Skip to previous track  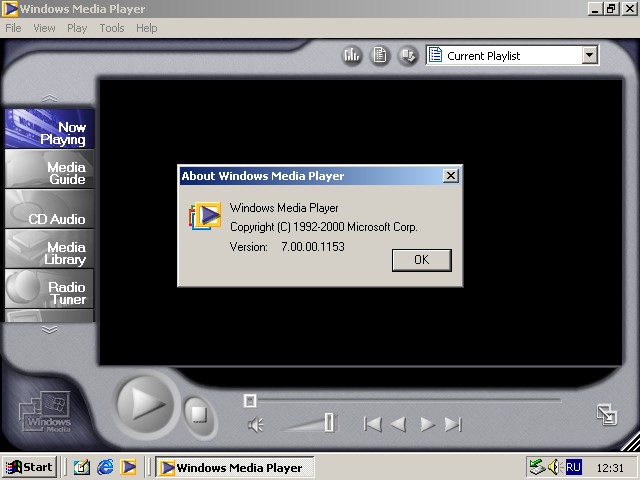[x=373, y=424]
